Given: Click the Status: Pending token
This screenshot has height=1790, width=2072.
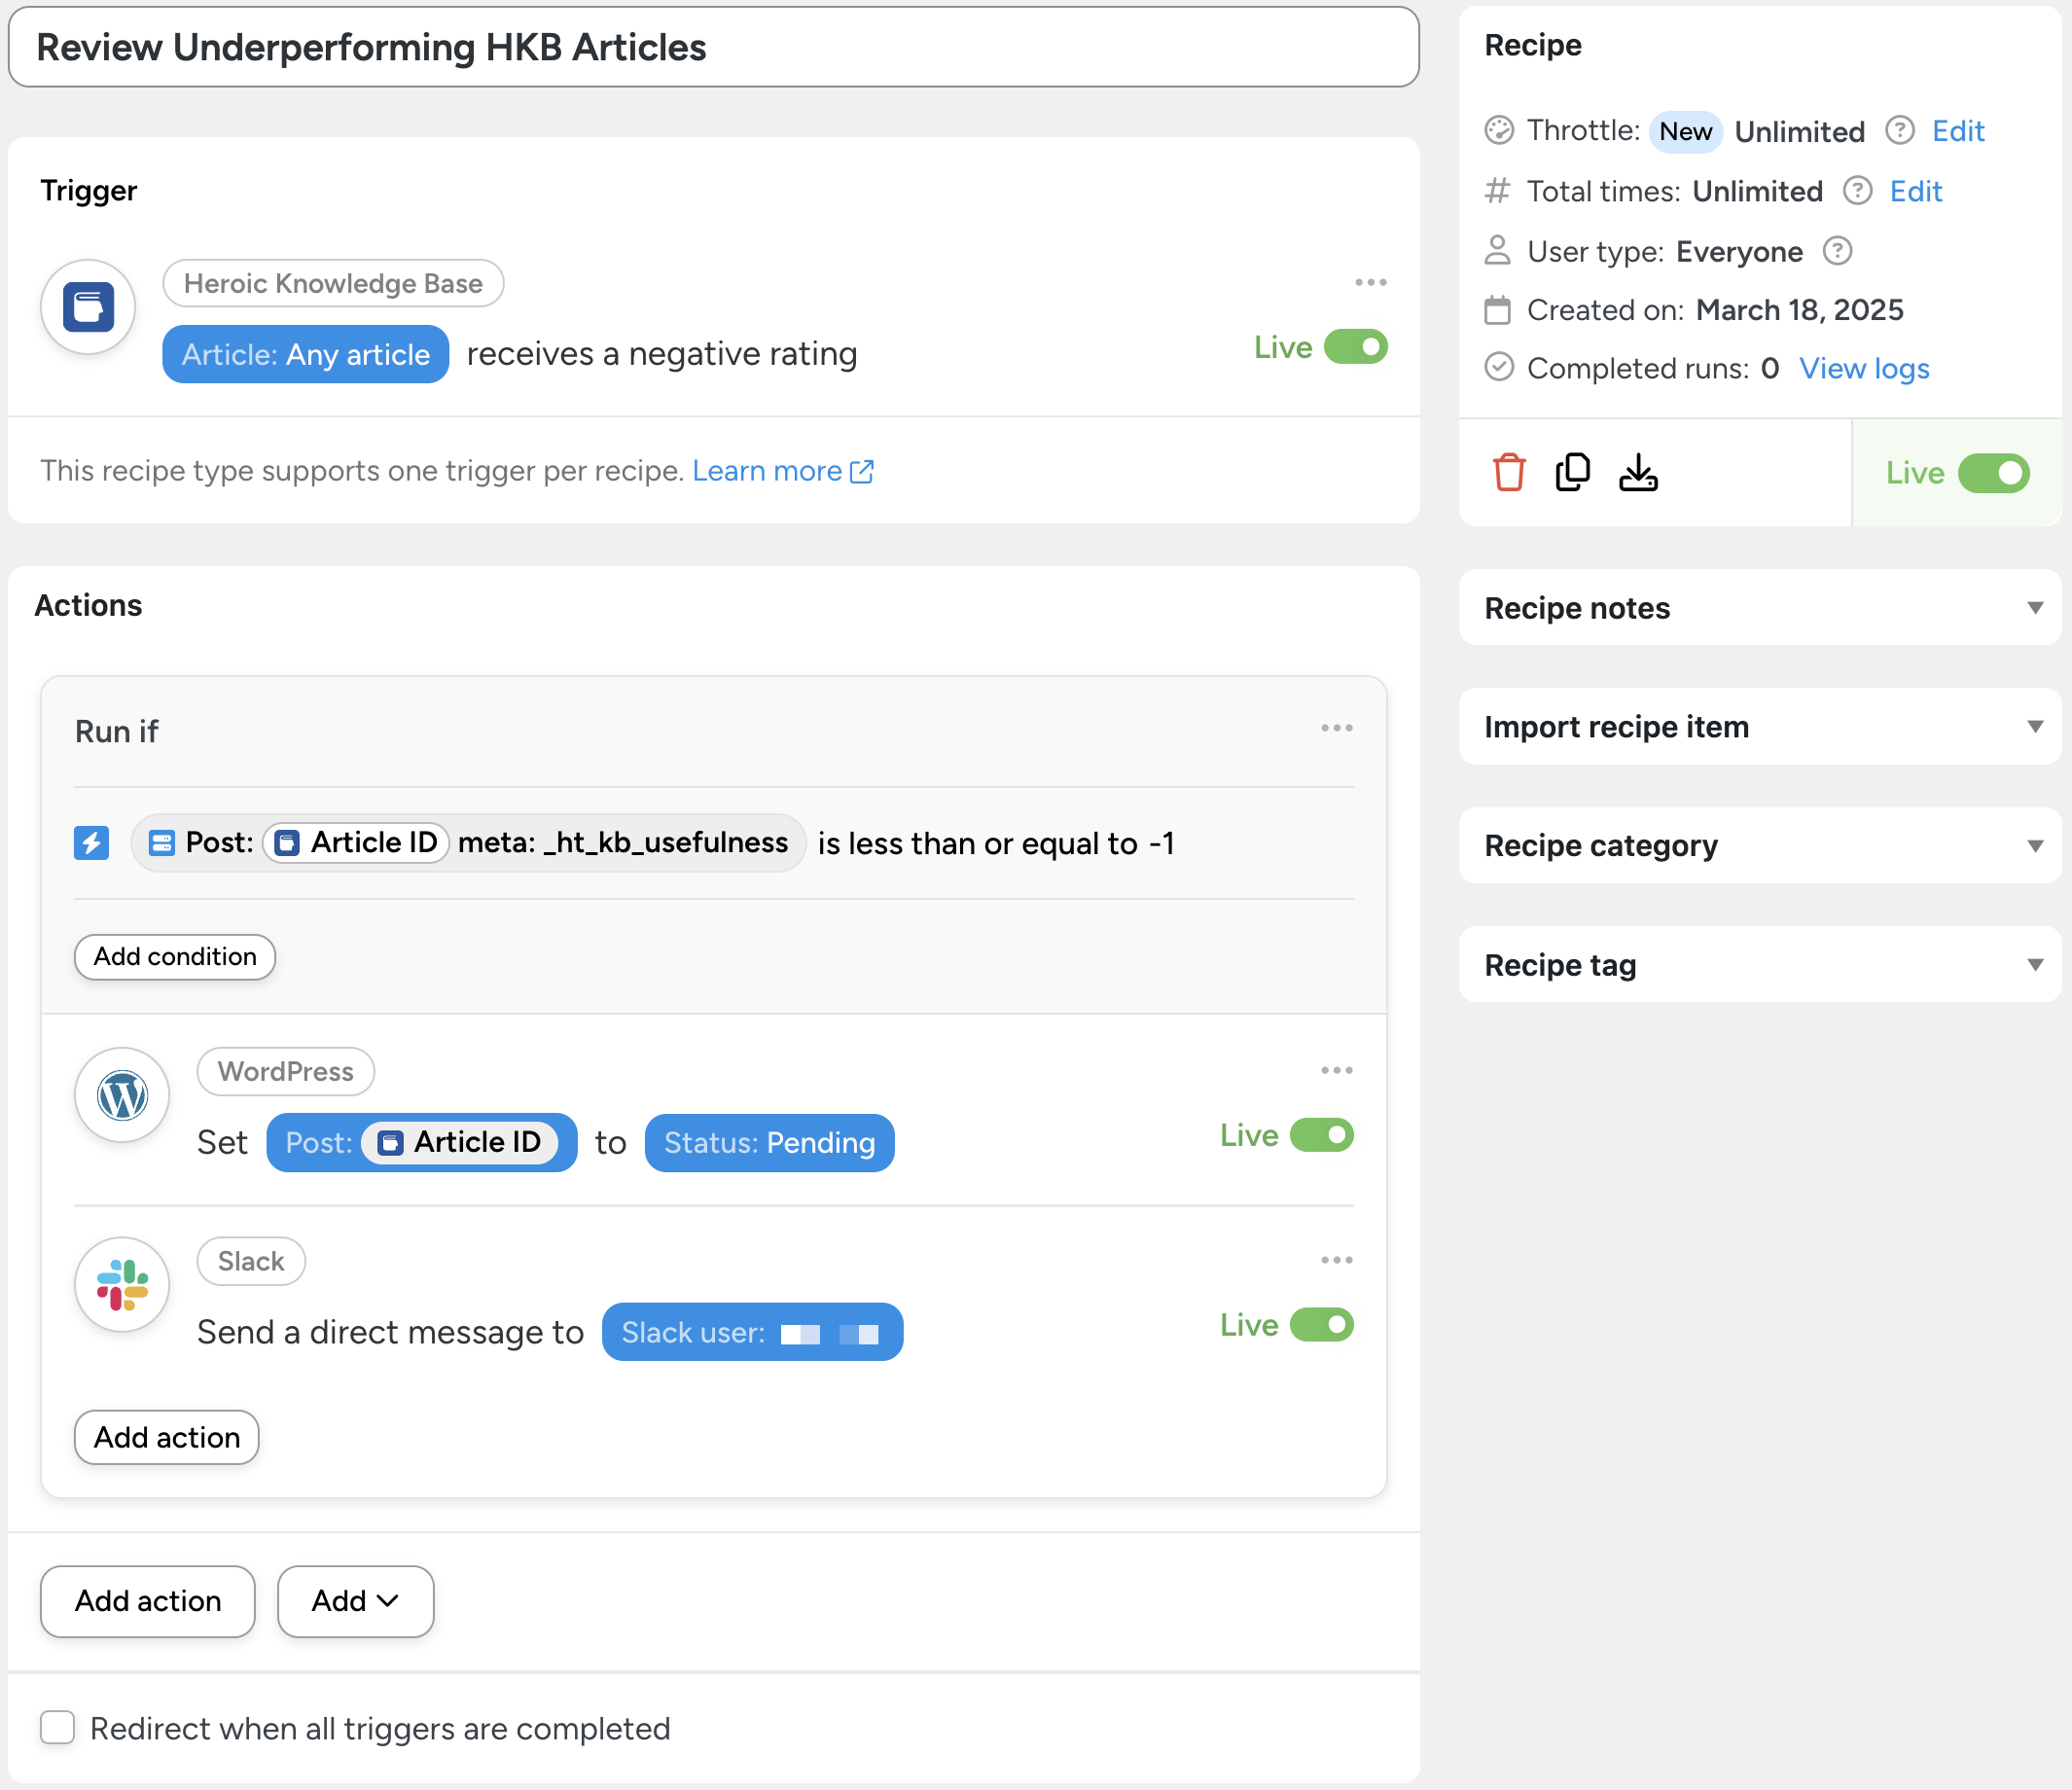Looking at the screenshot, I should pyautogui.click(x=769, y=1142).
